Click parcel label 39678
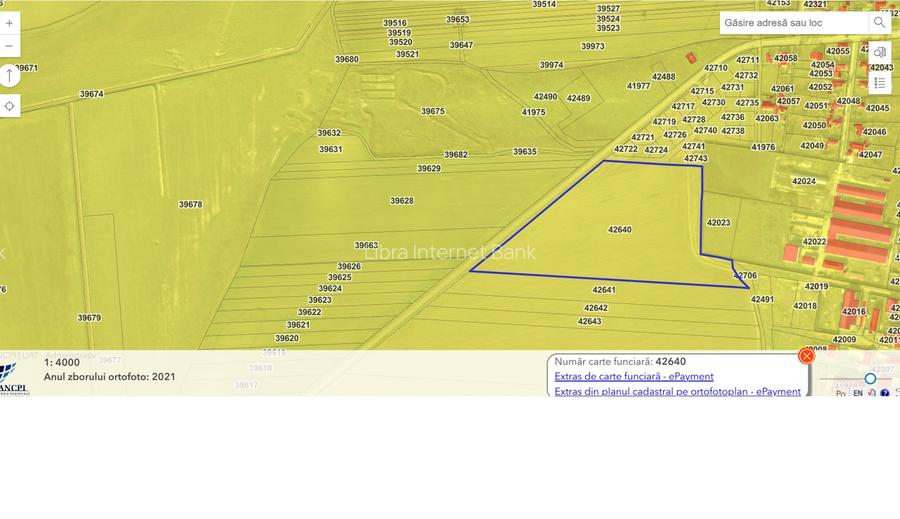The image size is (900, 519). [190, 204]
